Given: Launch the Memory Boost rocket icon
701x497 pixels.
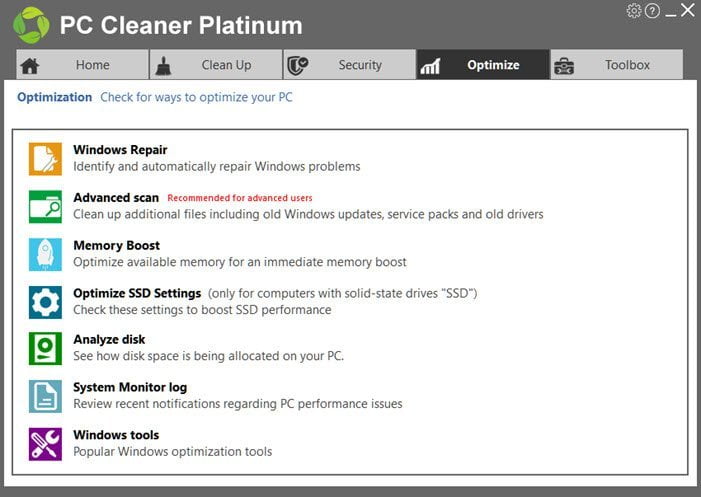Looking at the screenshot, I should coord(45,254).
